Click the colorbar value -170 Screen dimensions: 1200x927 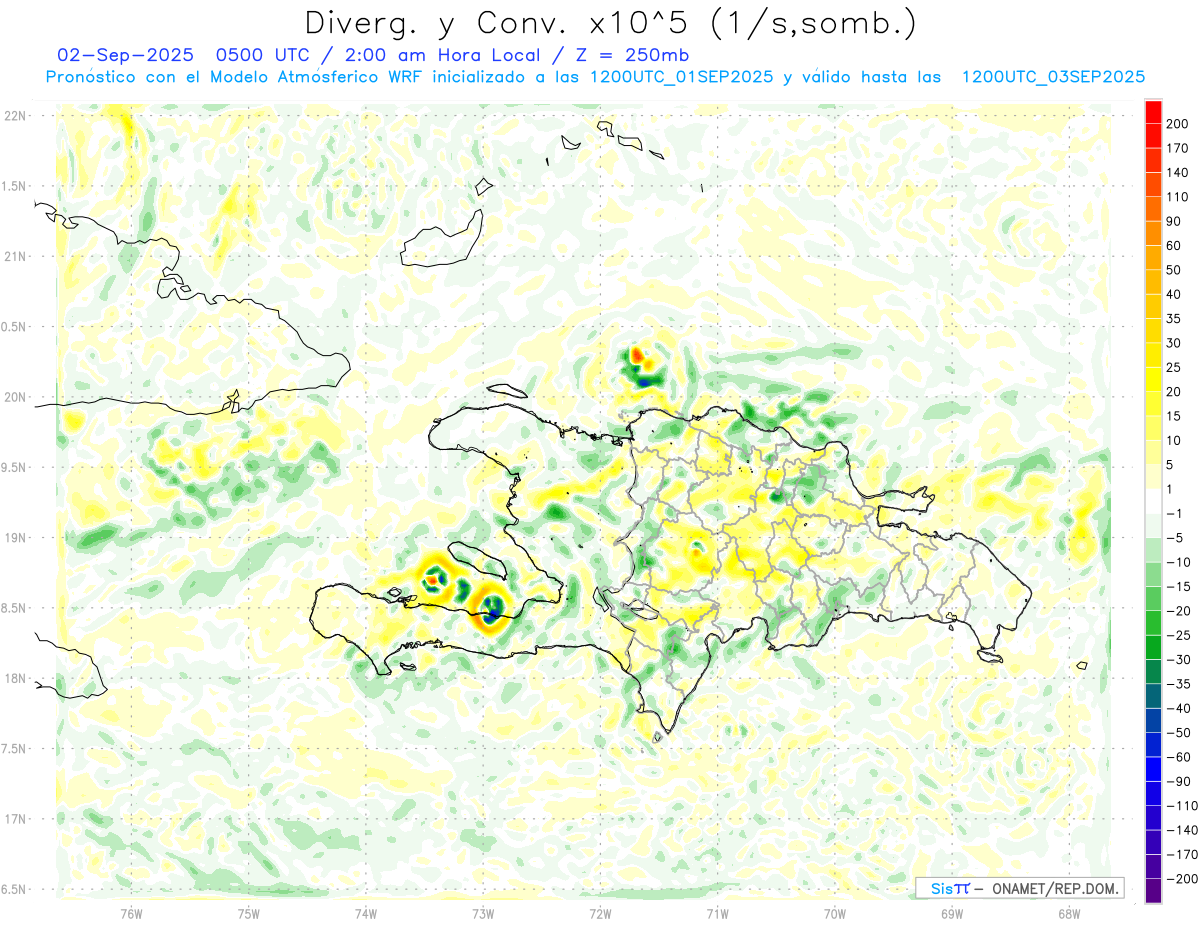point(1181,855)
